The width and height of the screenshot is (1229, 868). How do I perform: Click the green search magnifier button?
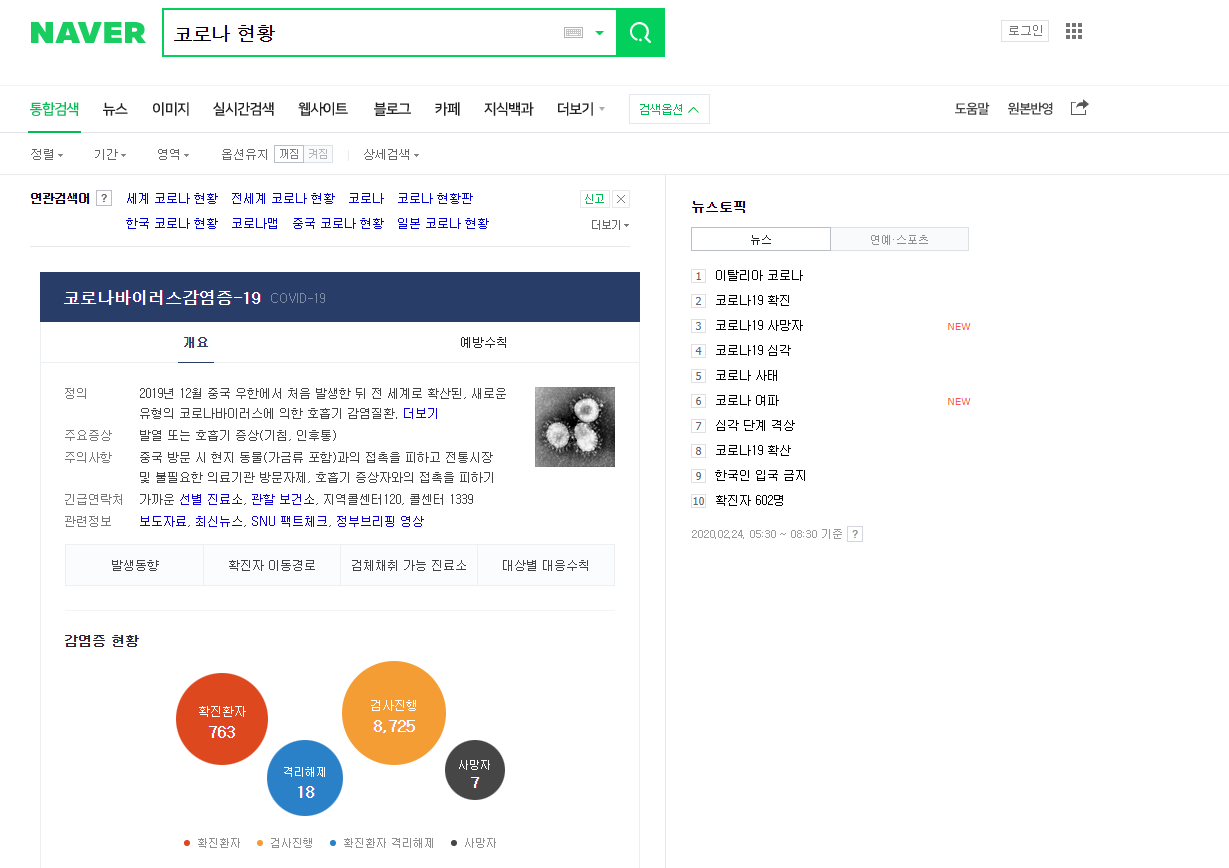tap(640, 33)
